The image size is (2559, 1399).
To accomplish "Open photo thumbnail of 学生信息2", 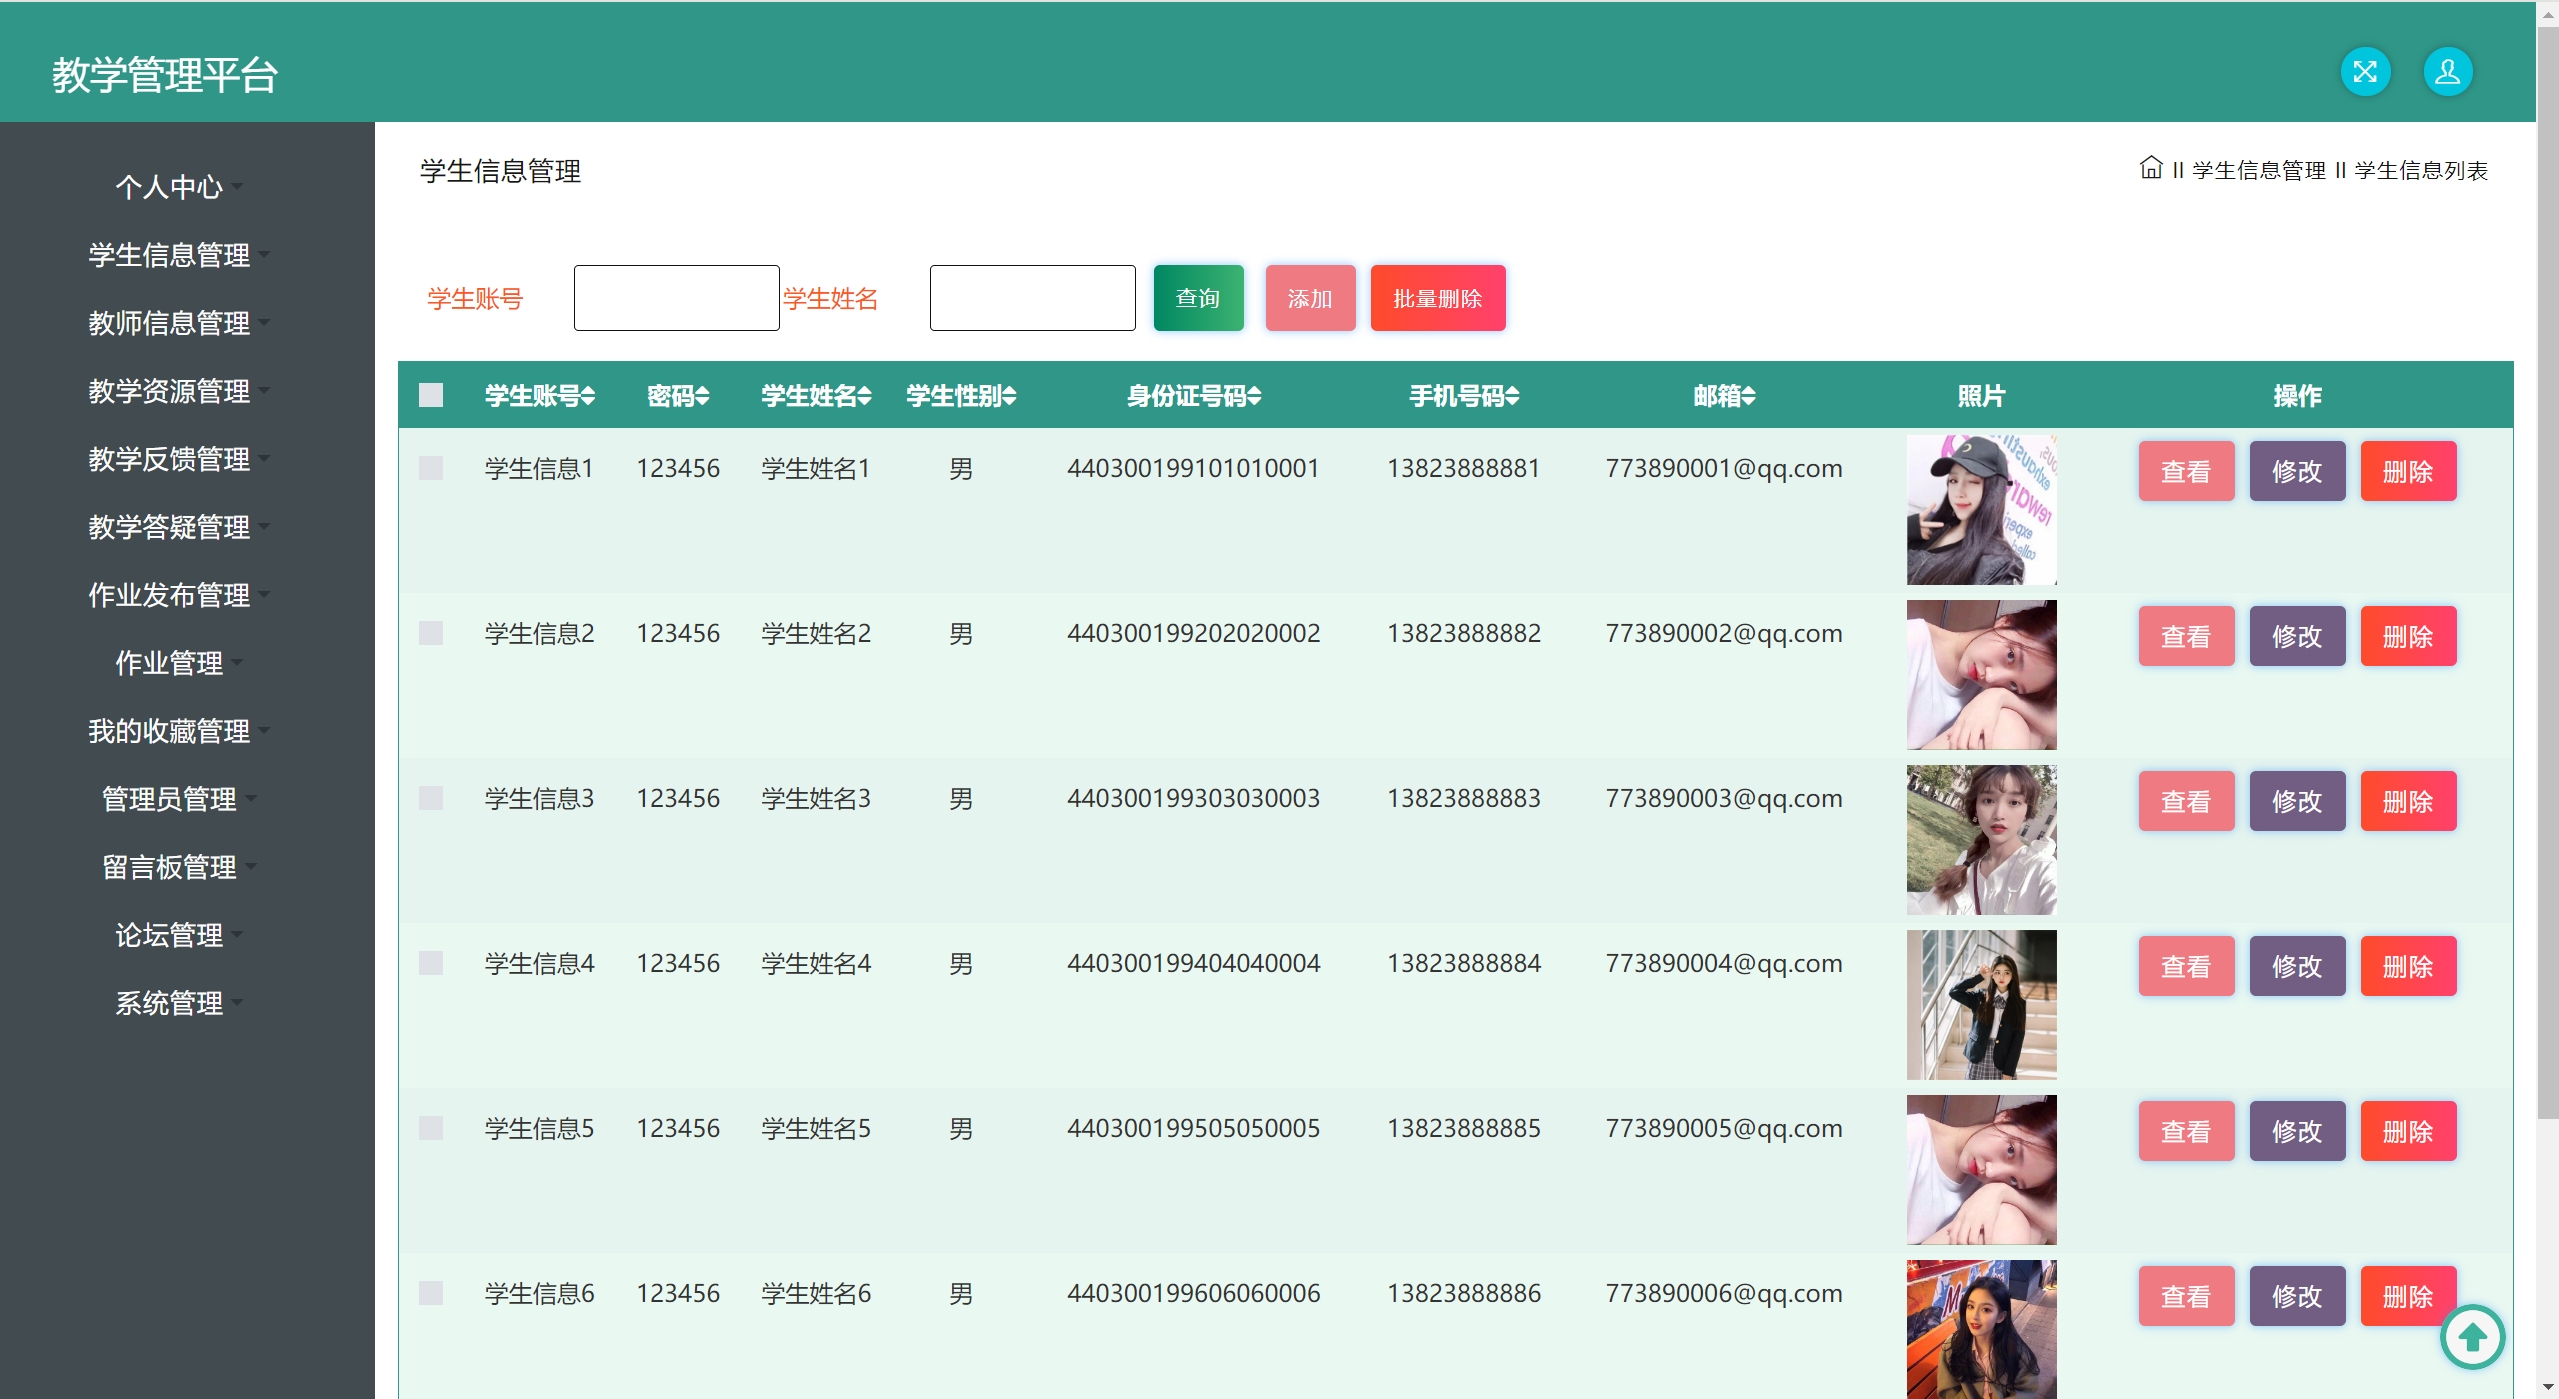I will (1981, 675).
